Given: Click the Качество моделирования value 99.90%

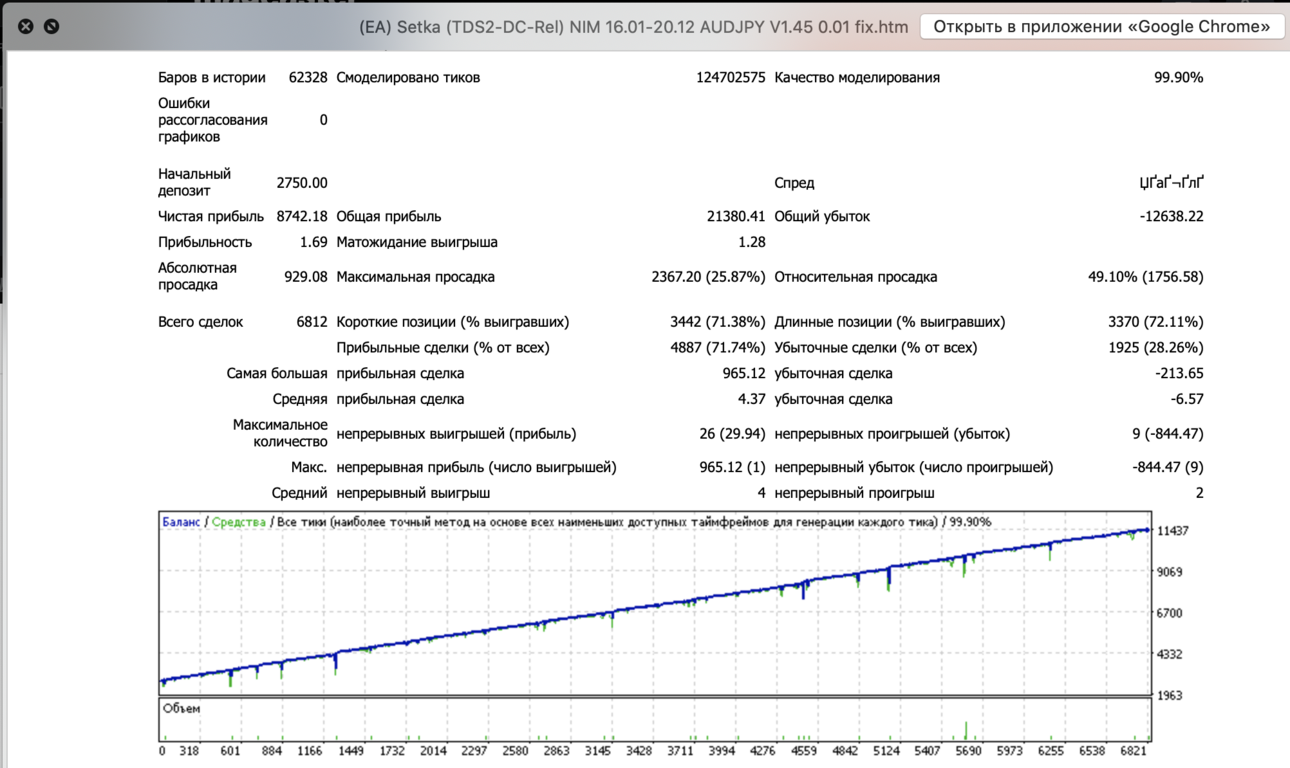Looking at the screenshot, I should tap(1178, 77).
